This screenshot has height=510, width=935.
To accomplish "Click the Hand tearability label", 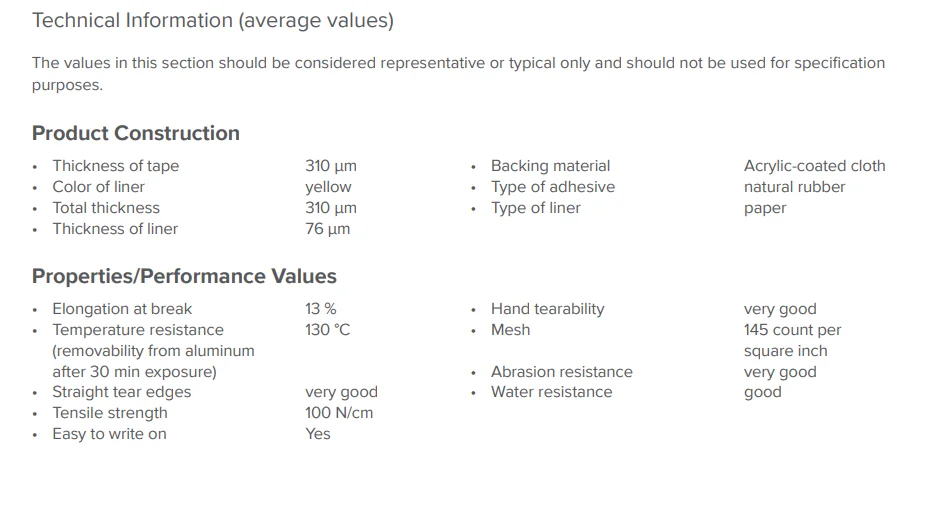I will pos(547,309).
